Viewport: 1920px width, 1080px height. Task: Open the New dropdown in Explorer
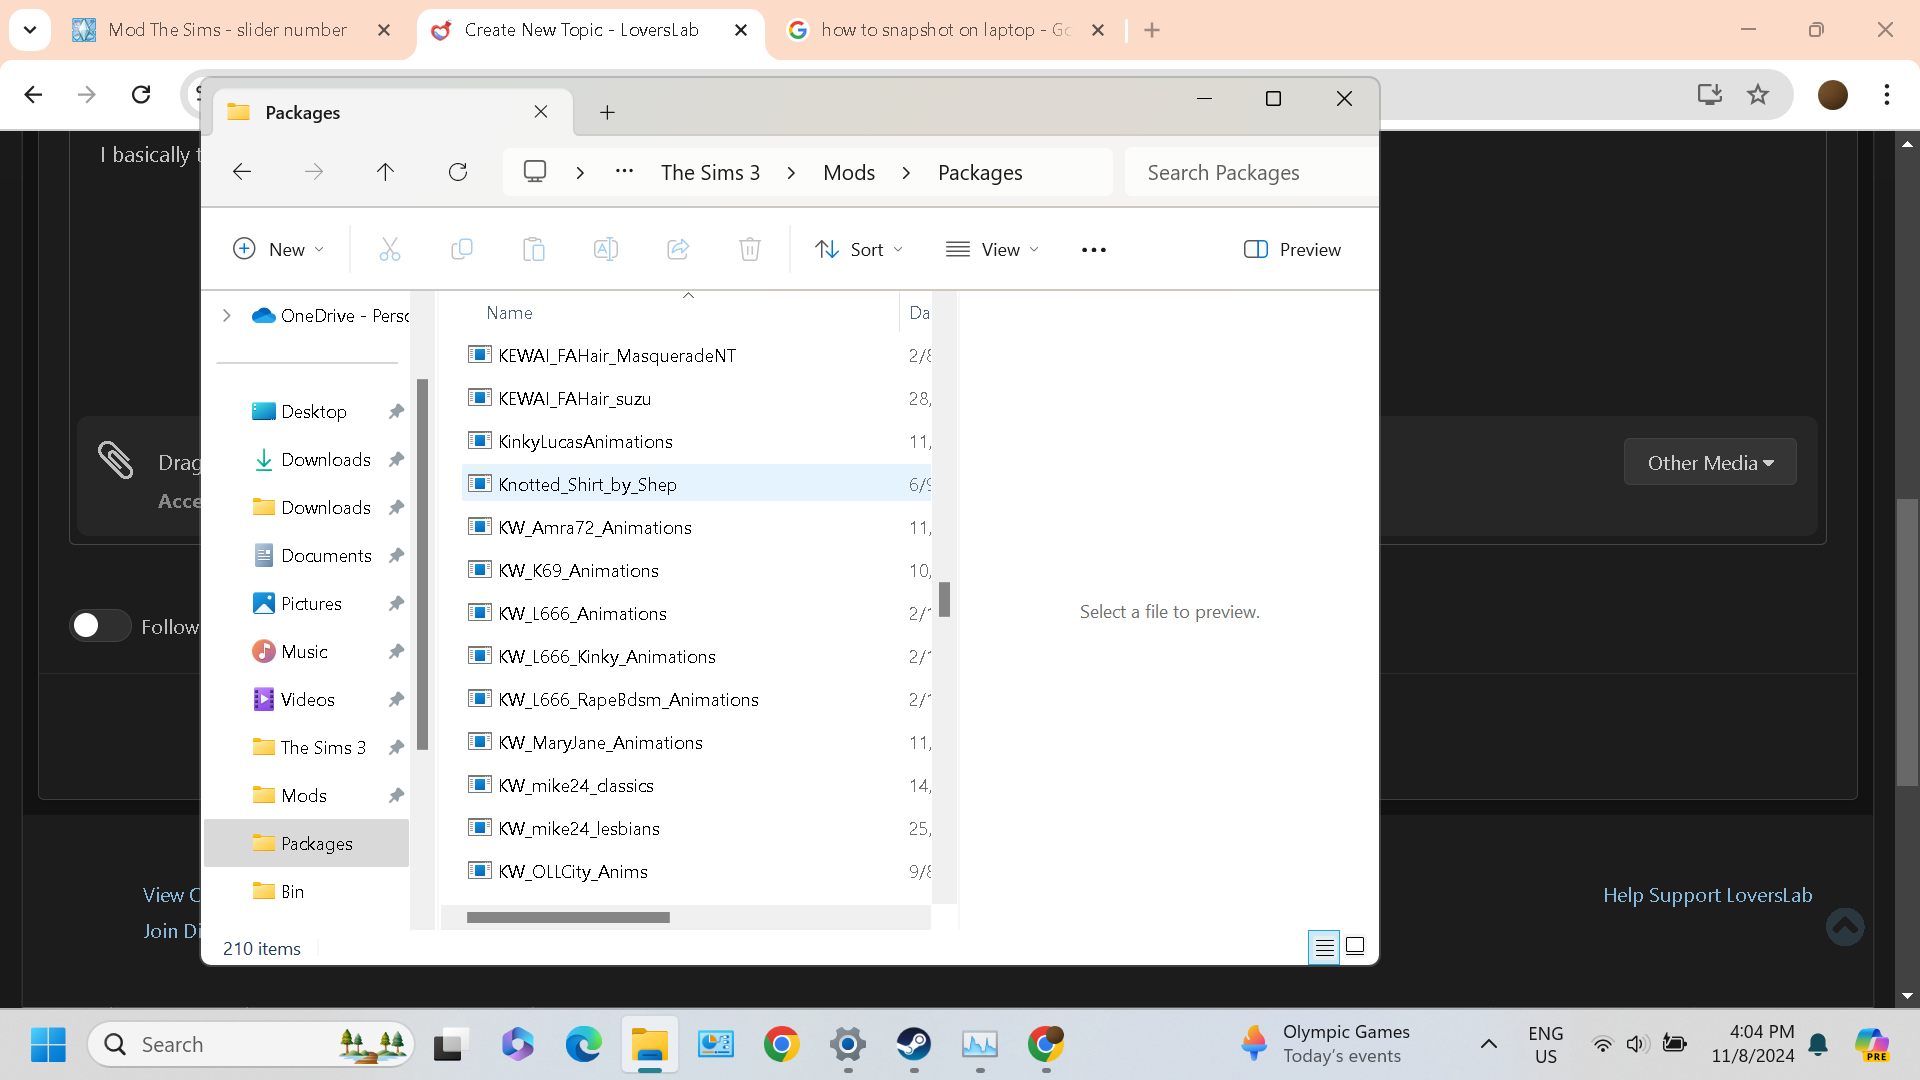click(278, 250)
